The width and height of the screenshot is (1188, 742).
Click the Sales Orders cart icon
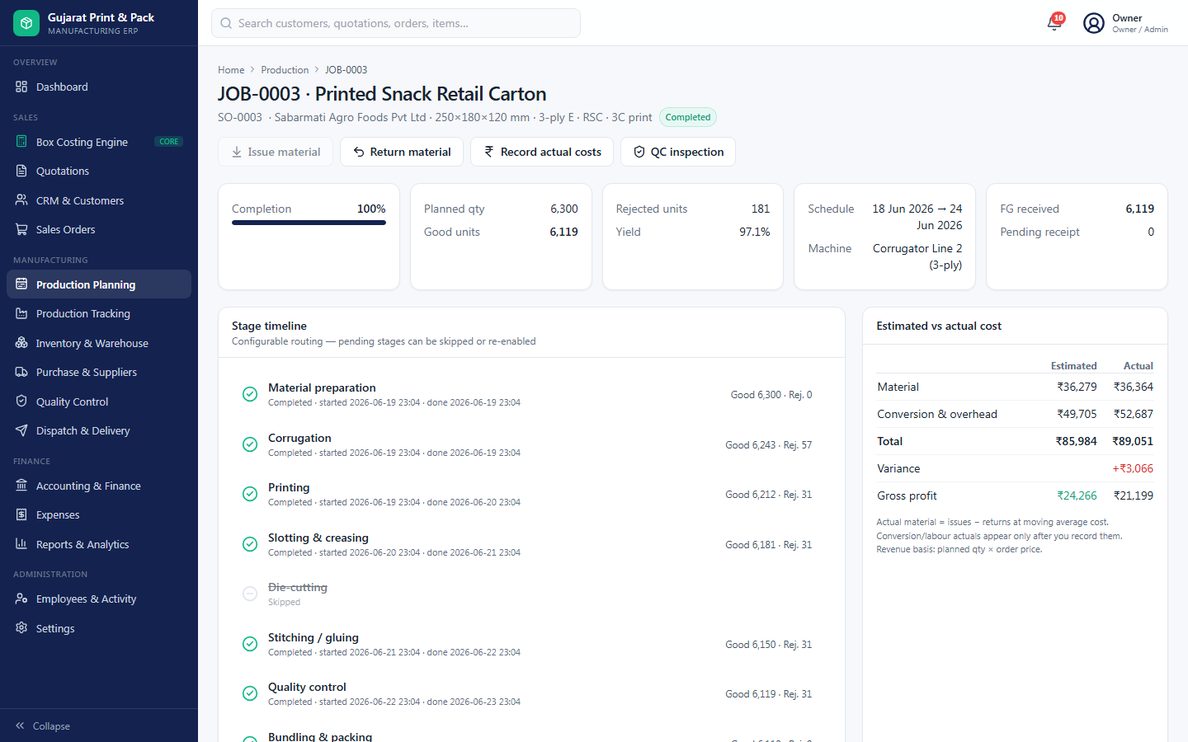click(x=21, y=229)
